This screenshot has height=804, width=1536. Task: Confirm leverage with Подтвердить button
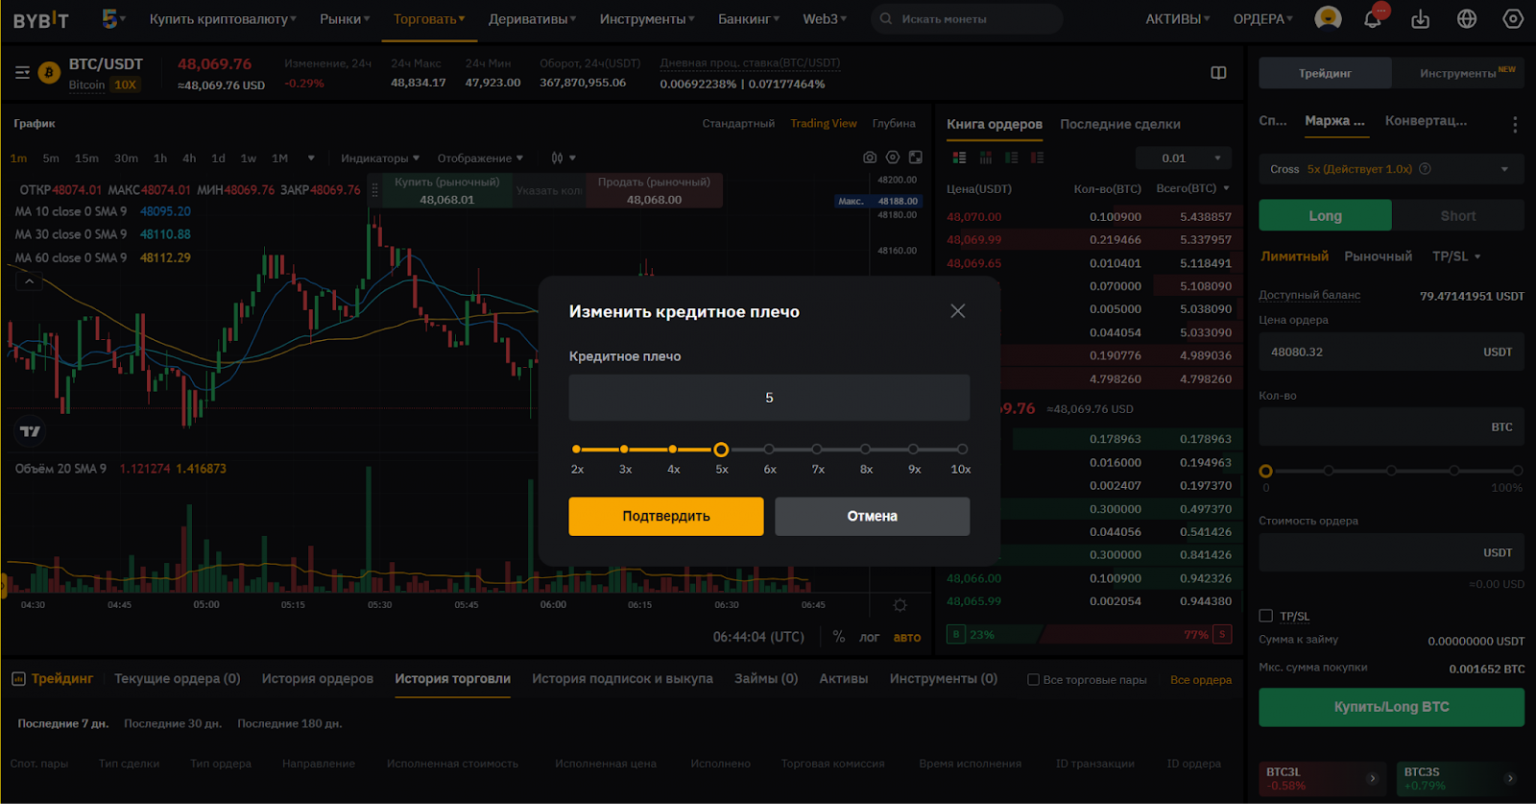666,516
